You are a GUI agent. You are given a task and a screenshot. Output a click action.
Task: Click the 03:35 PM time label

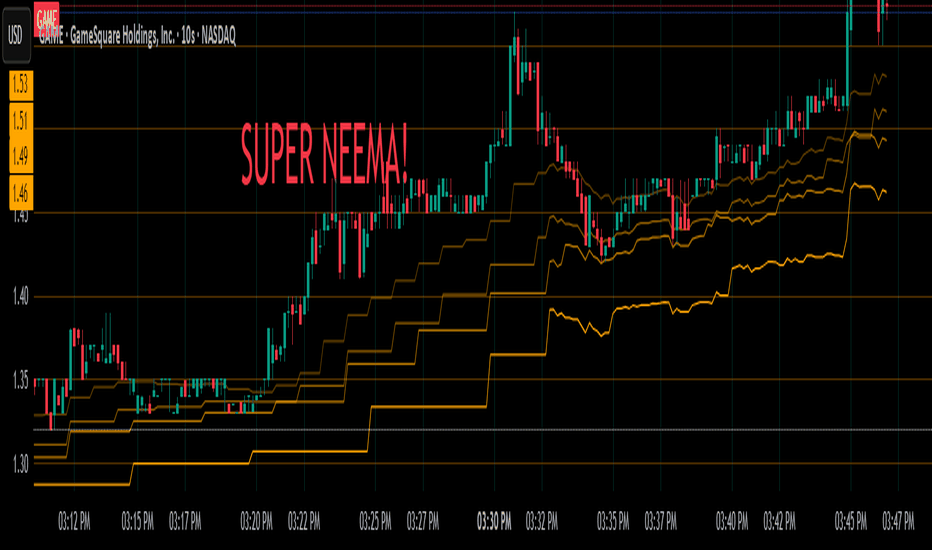tap(613, 522)
